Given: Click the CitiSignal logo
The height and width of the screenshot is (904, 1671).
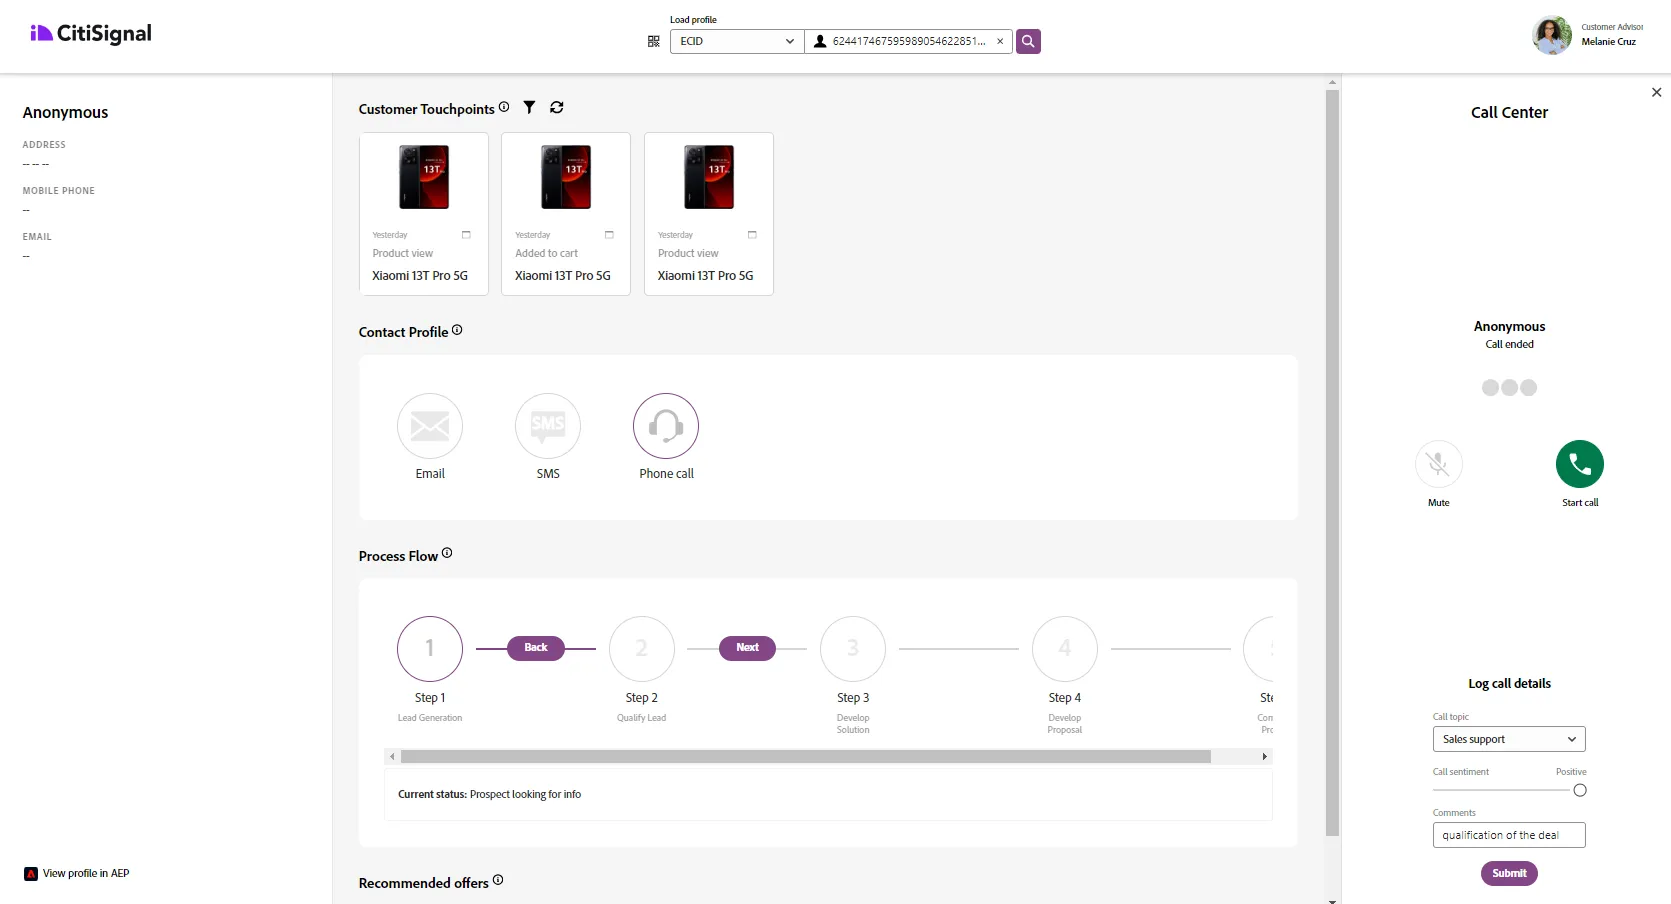Looking at the screenshot, I should click(91, 34).
